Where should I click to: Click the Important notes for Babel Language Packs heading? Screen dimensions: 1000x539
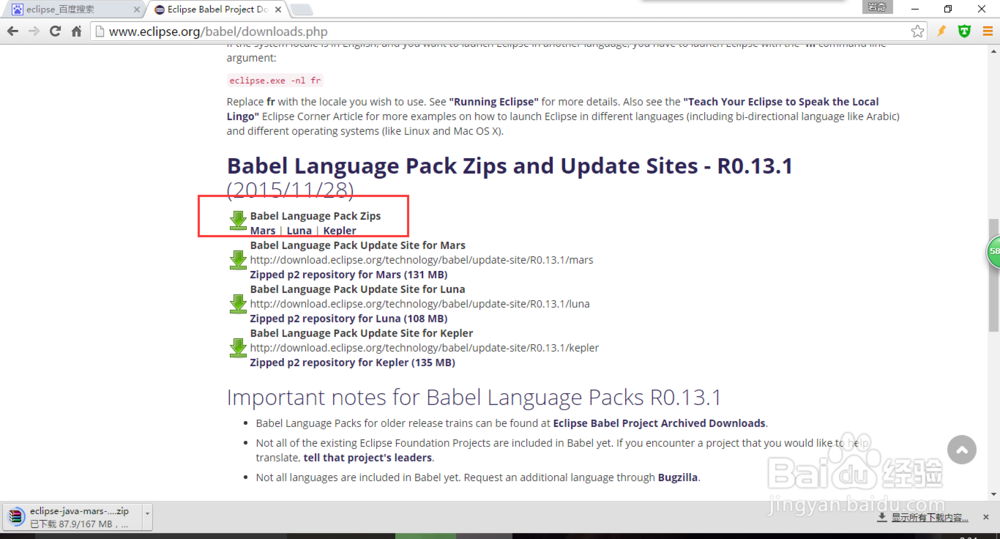pyautogui.click(x=474, y=397)
